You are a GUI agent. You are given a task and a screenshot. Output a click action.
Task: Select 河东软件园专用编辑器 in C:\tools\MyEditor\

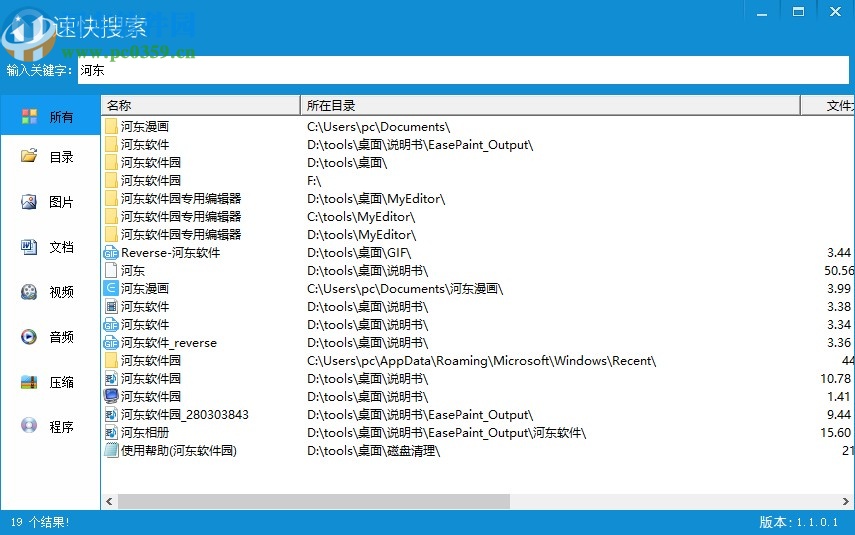[x=181, y=217]
